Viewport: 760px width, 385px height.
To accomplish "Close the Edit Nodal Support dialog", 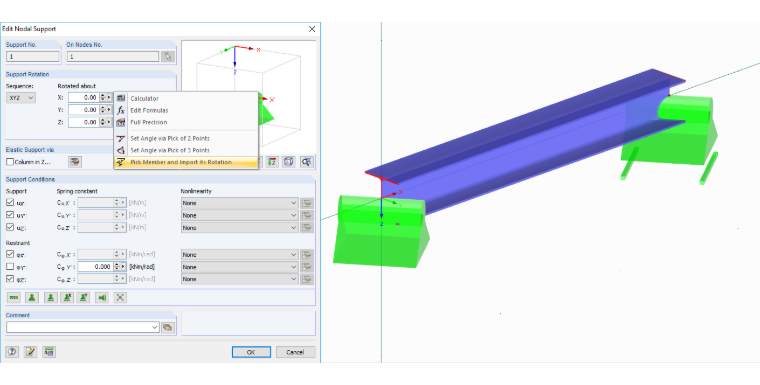I will (312, 29).
